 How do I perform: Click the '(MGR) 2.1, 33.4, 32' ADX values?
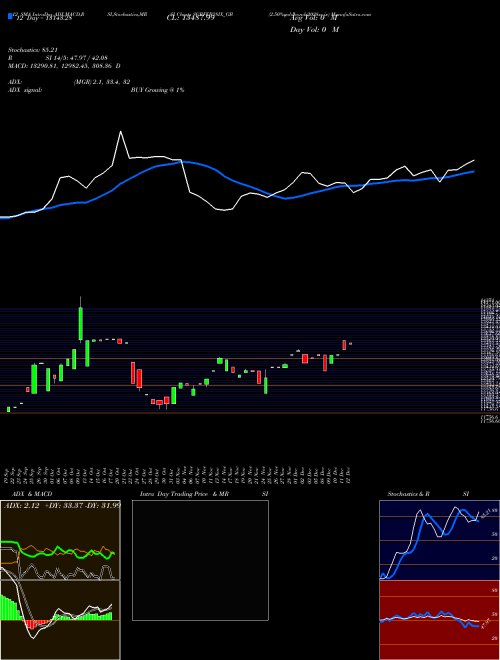[x=102, y=82]
